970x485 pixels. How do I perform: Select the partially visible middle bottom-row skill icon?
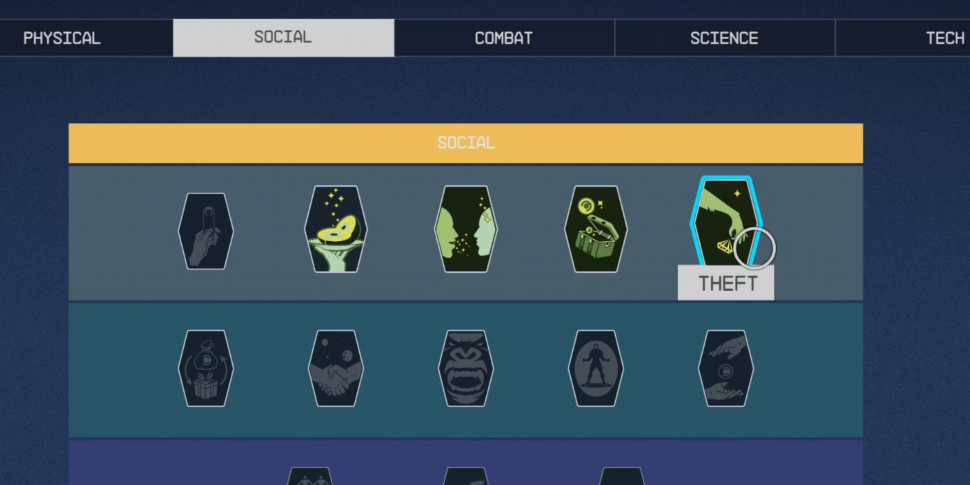466,476
